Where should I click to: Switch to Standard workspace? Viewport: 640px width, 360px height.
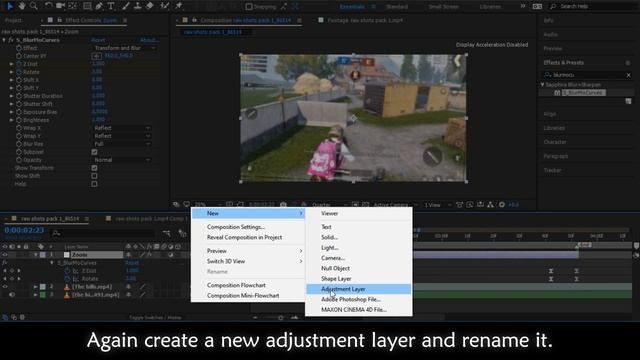pos(397,7)
